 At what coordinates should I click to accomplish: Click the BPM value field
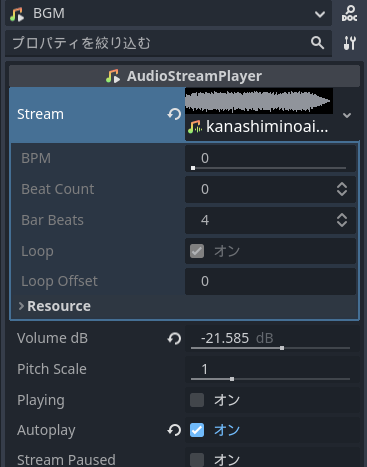point(270,158)
